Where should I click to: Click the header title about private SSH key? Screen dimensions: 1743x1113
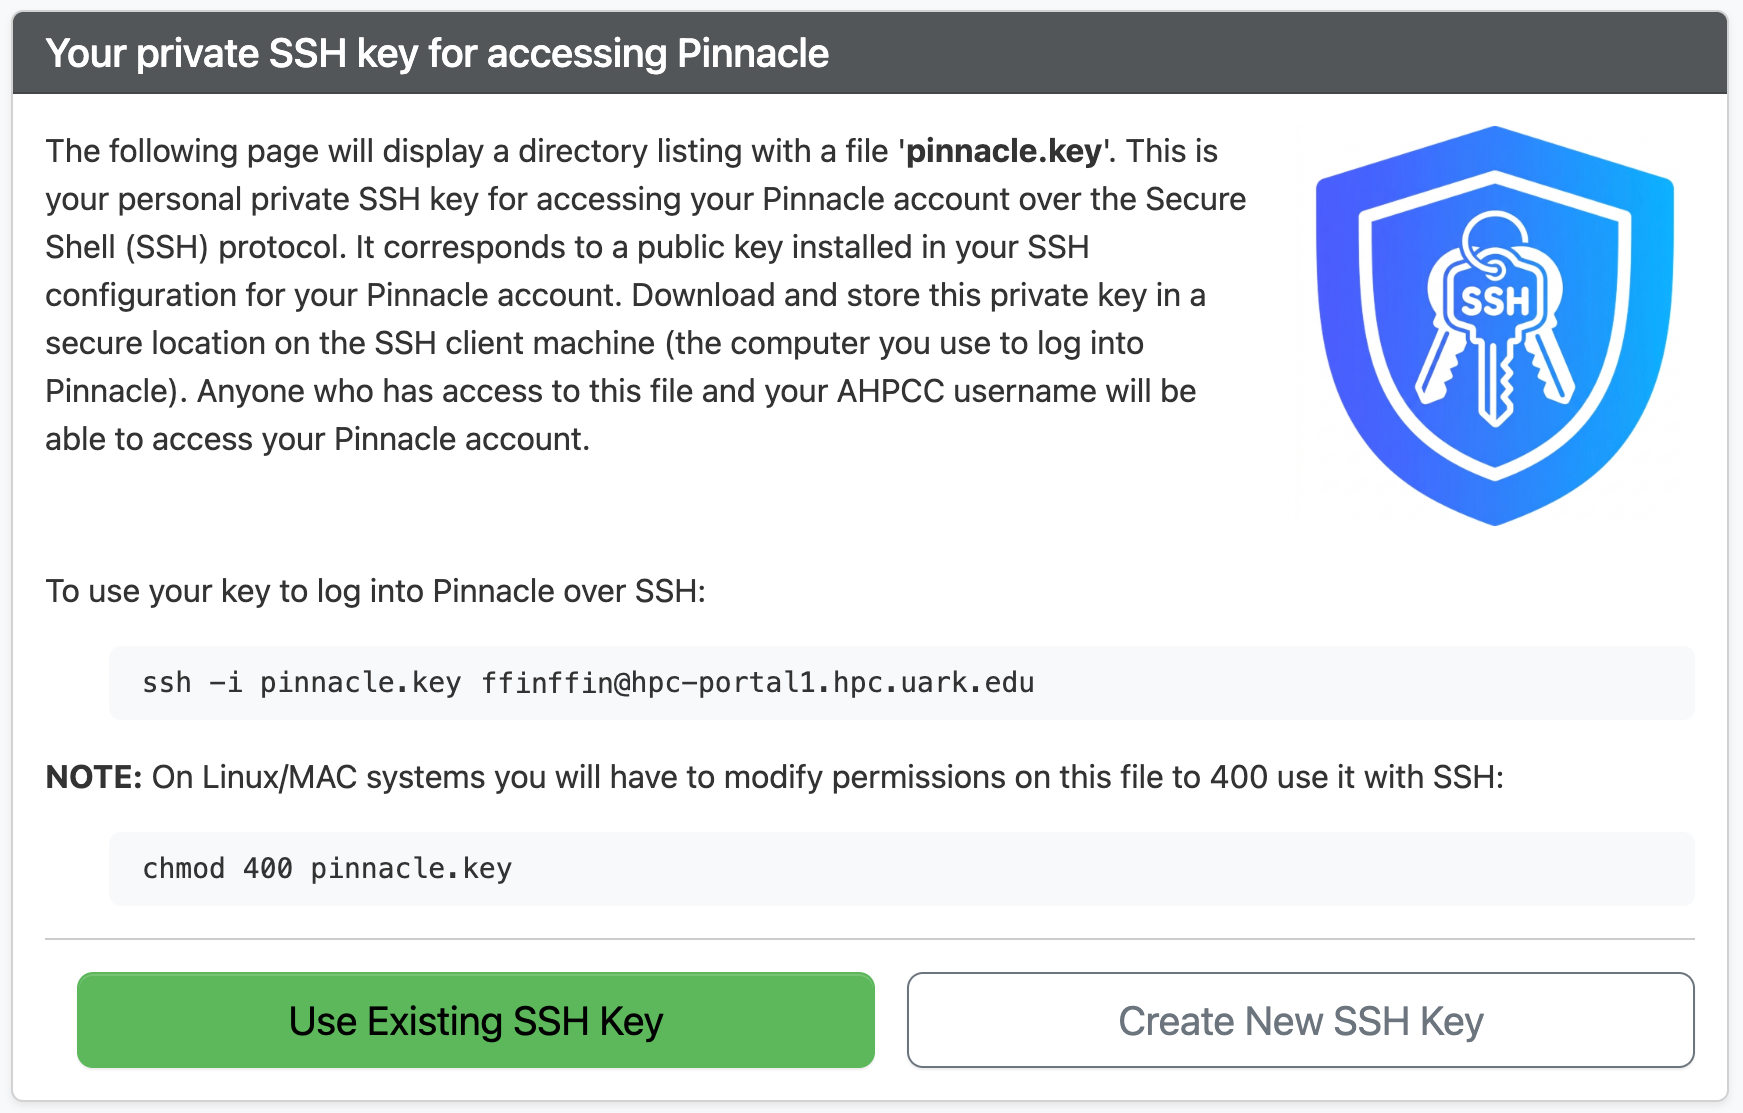437,53
